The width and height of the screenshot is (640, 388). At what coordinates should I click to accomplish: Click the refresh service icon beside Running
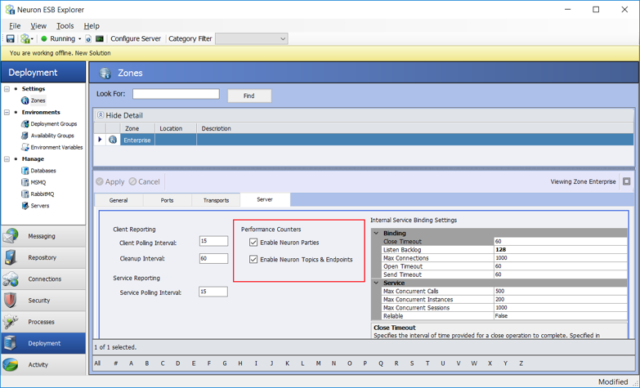click(x=88, y=39)
